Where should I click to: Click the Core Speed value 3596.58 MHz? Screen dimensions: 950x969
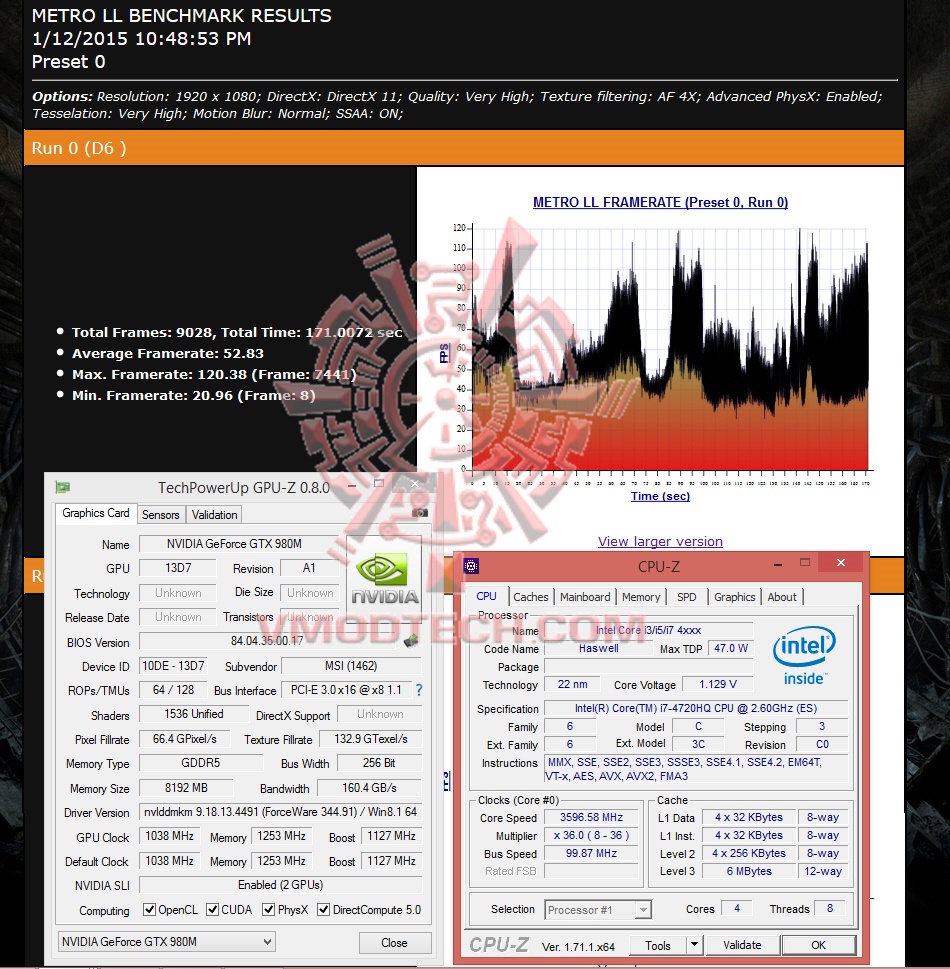point(592,817)
